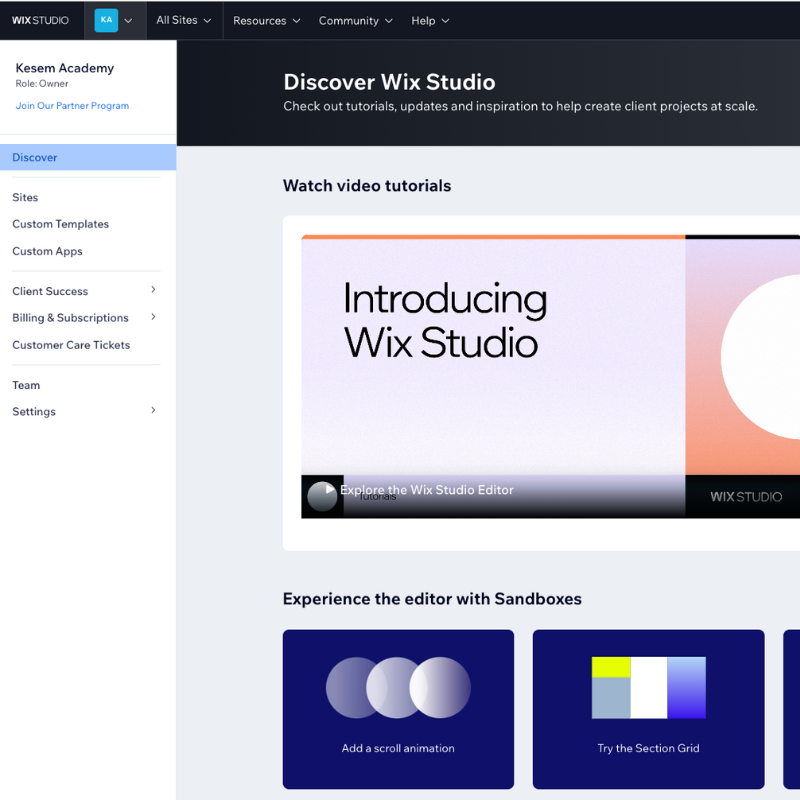Click the KA account avatar badge
Image resolution: width=800 pixels, height=800 pixels.
point(106,20)
